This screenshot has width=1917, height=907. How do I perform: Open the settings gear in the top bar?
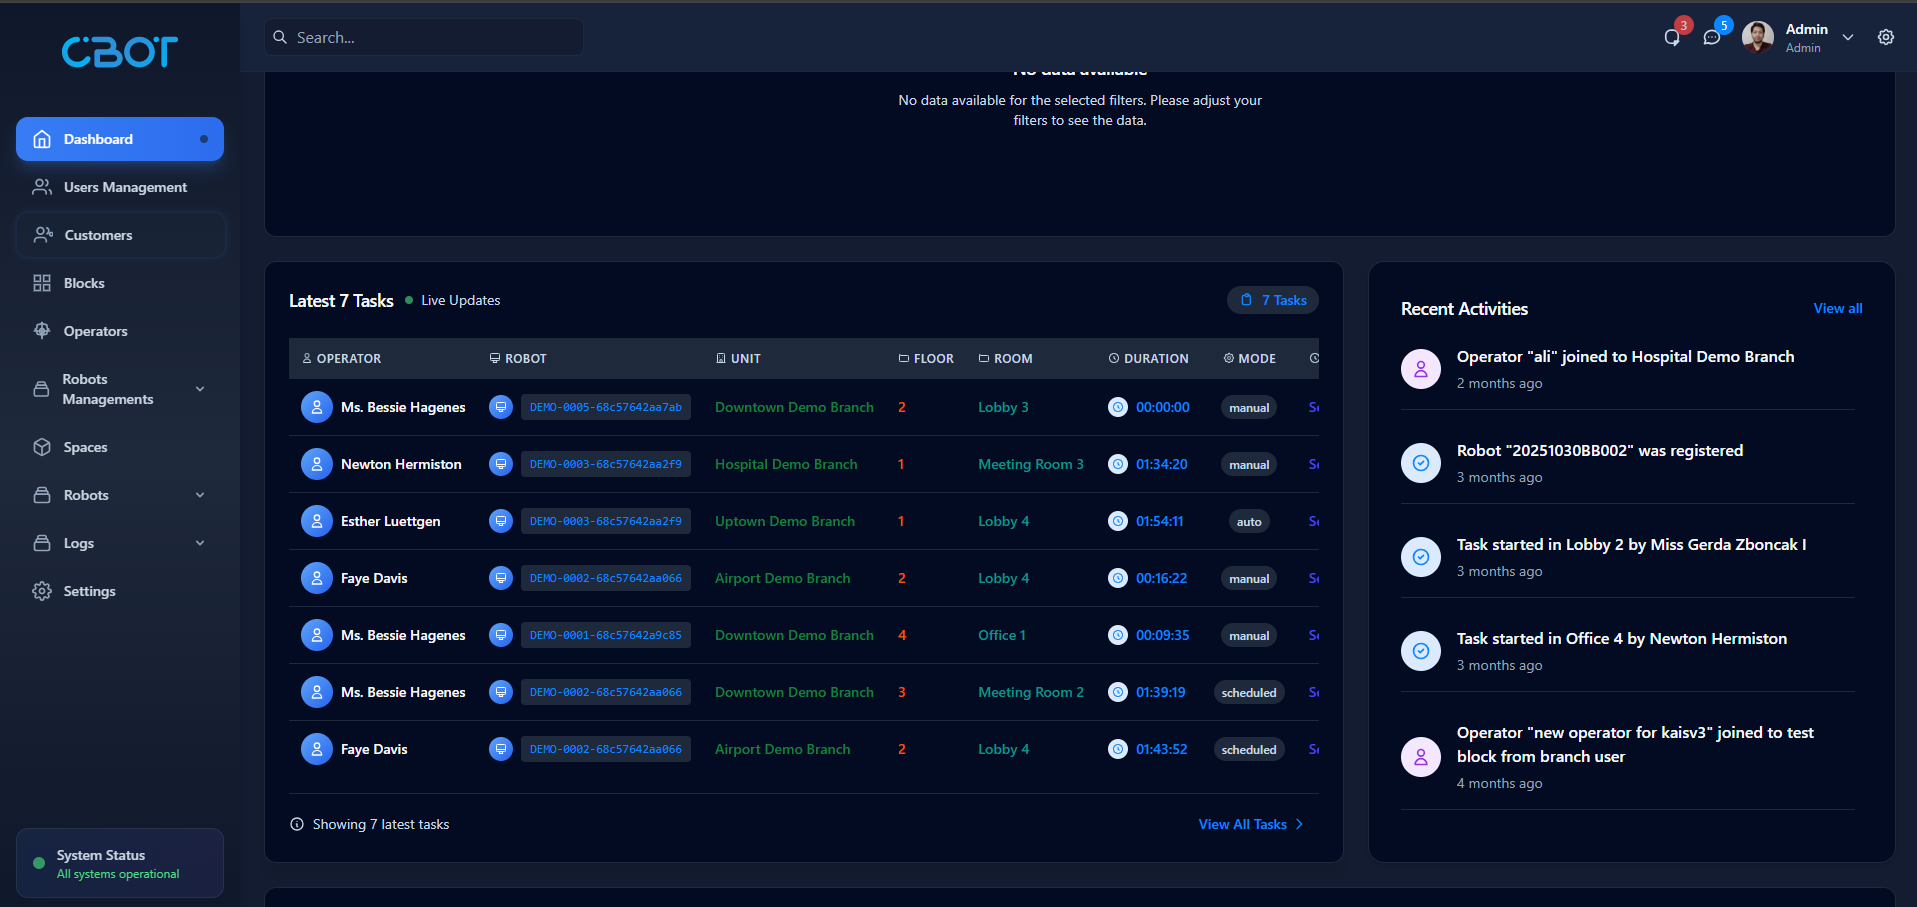(x=1886, y=37)
